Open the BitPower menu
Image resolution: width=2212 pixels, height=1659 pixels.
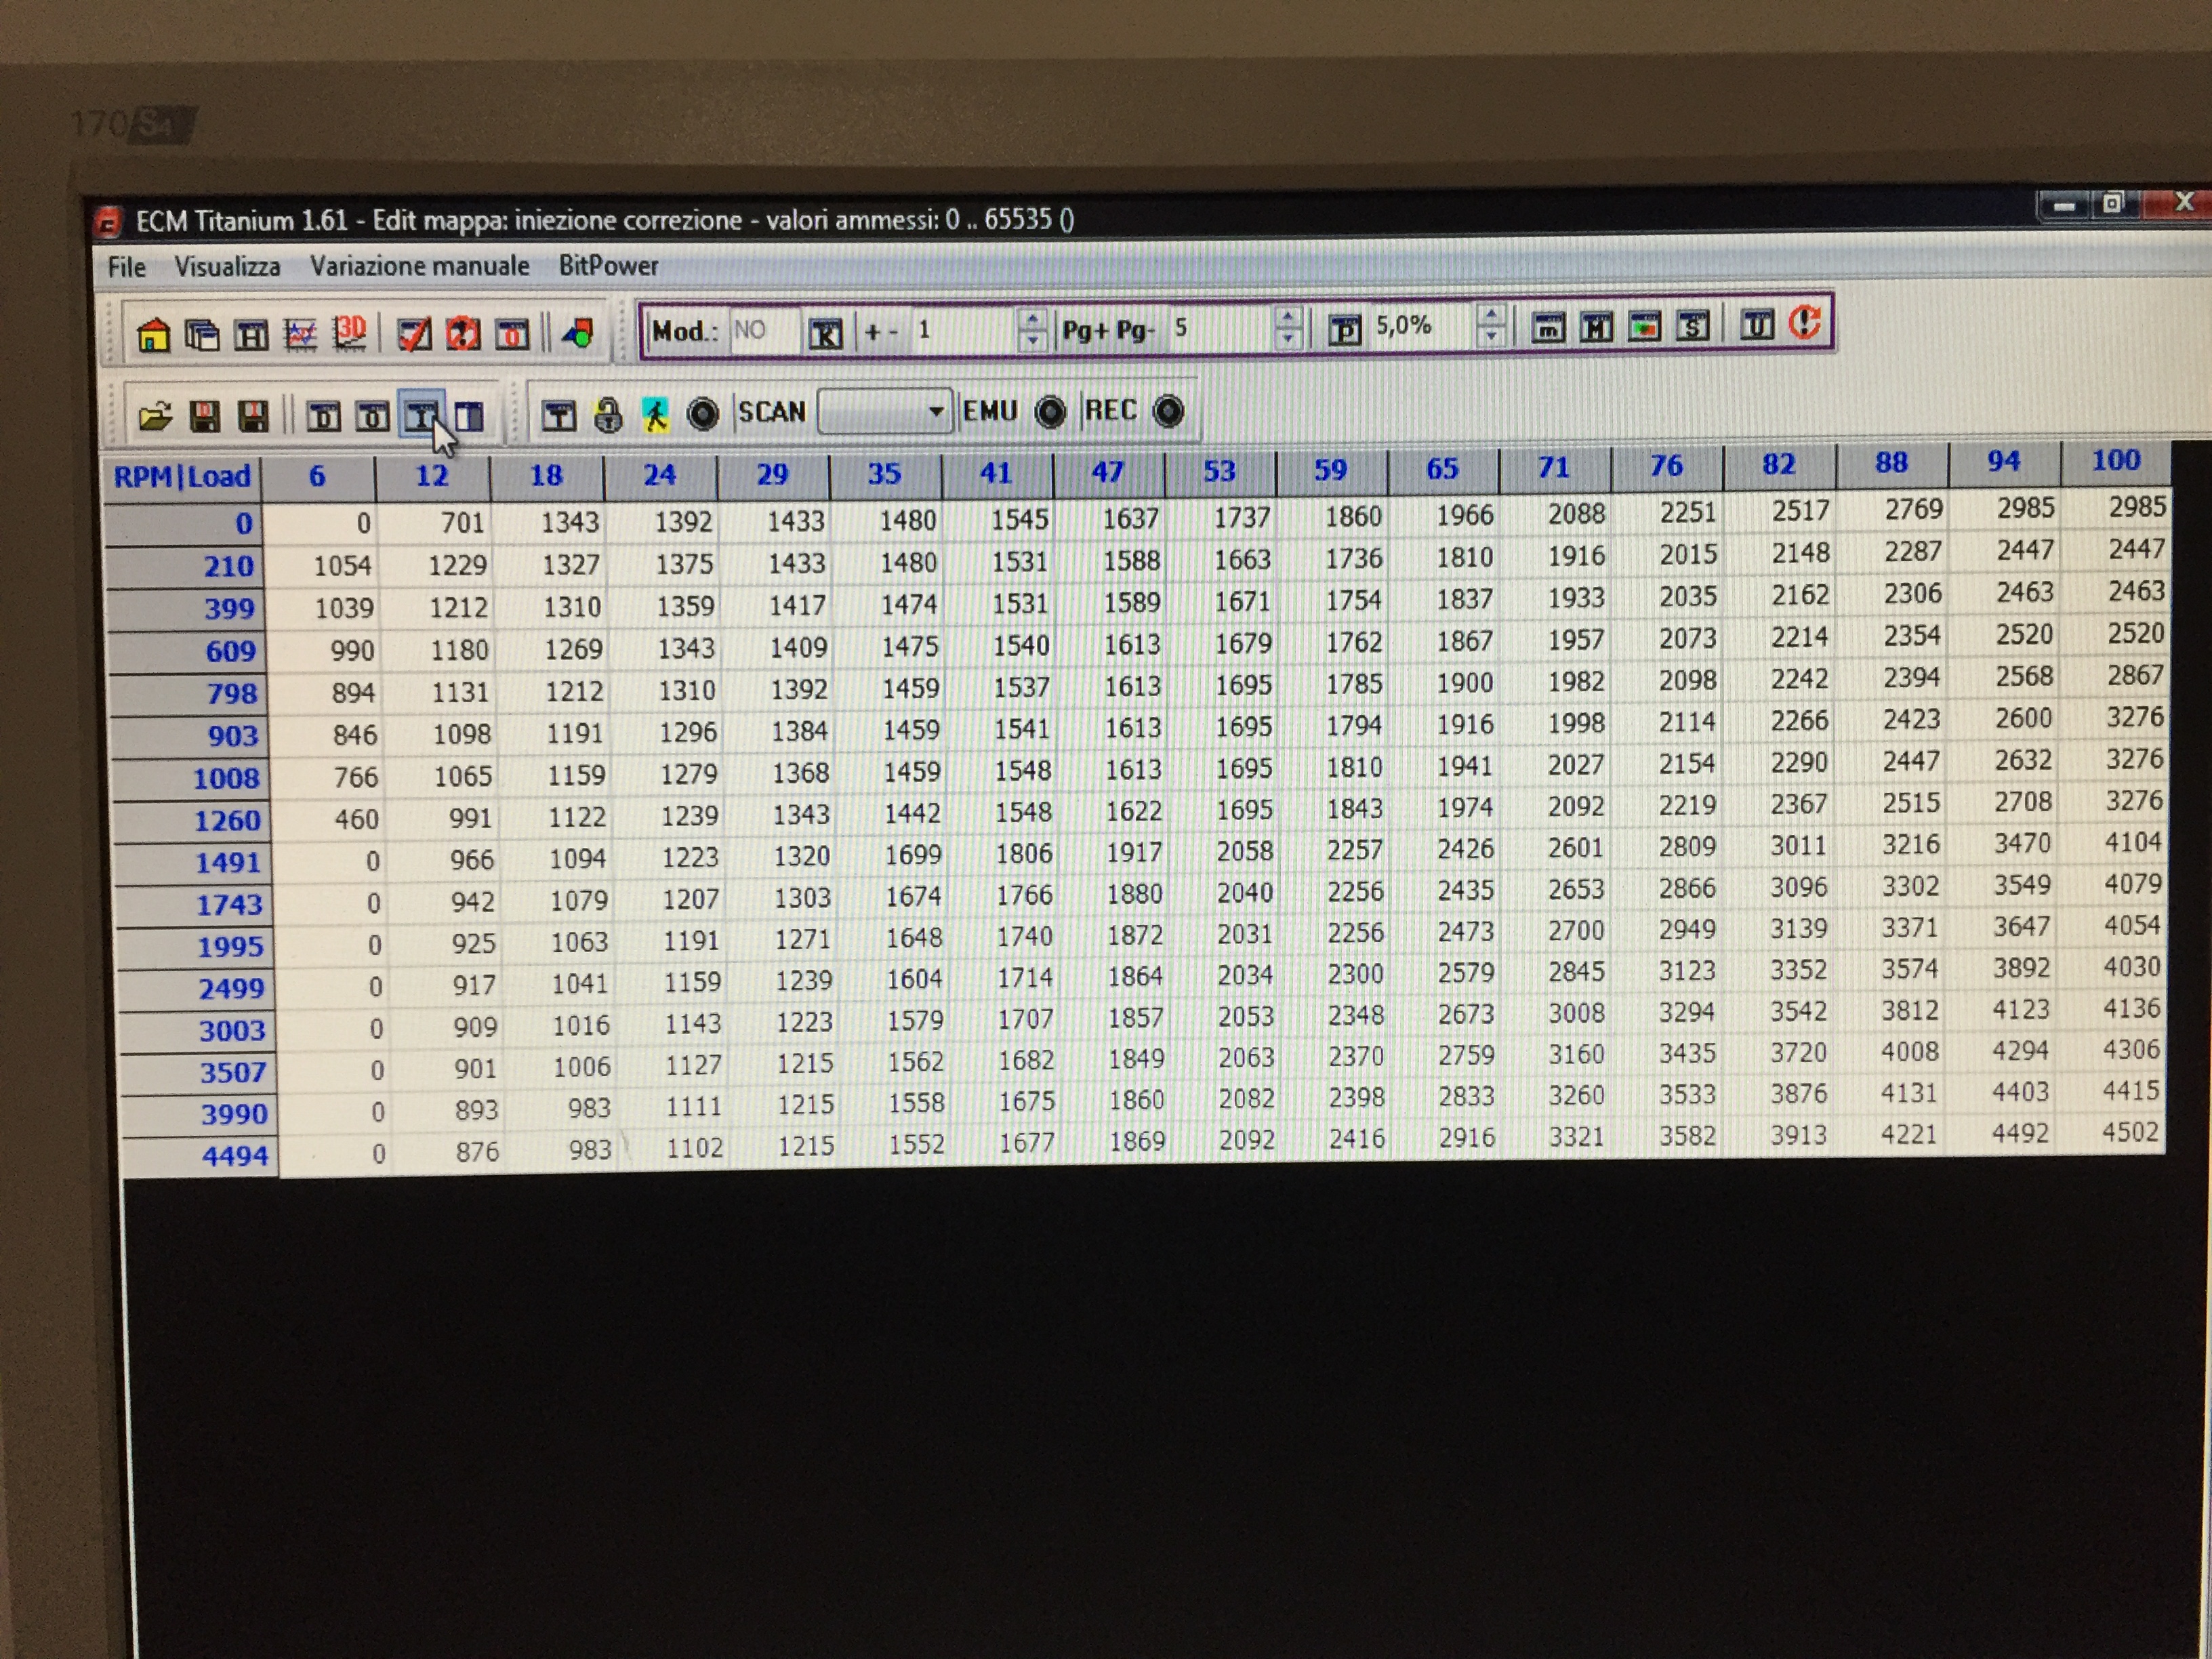608,266
